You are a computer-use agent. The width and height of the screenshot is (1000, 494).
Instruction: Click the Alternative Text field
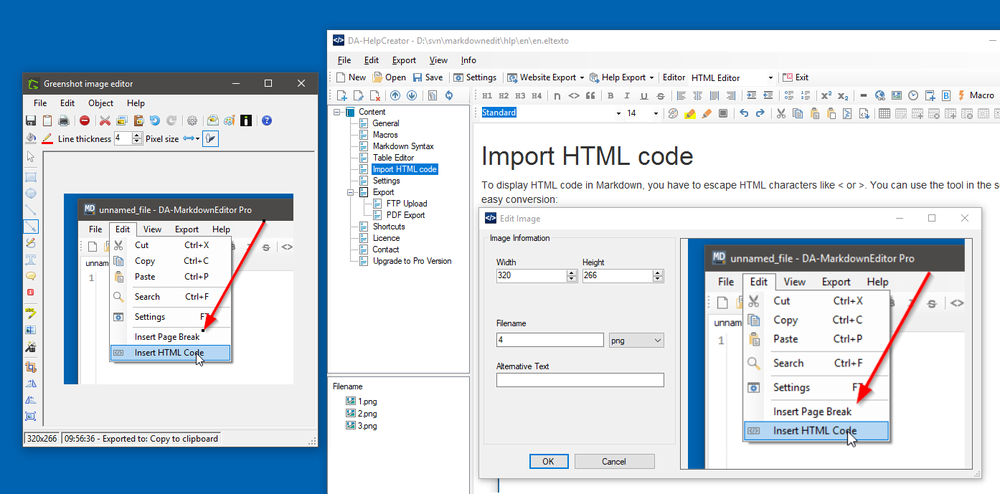(x=580, y=380)
